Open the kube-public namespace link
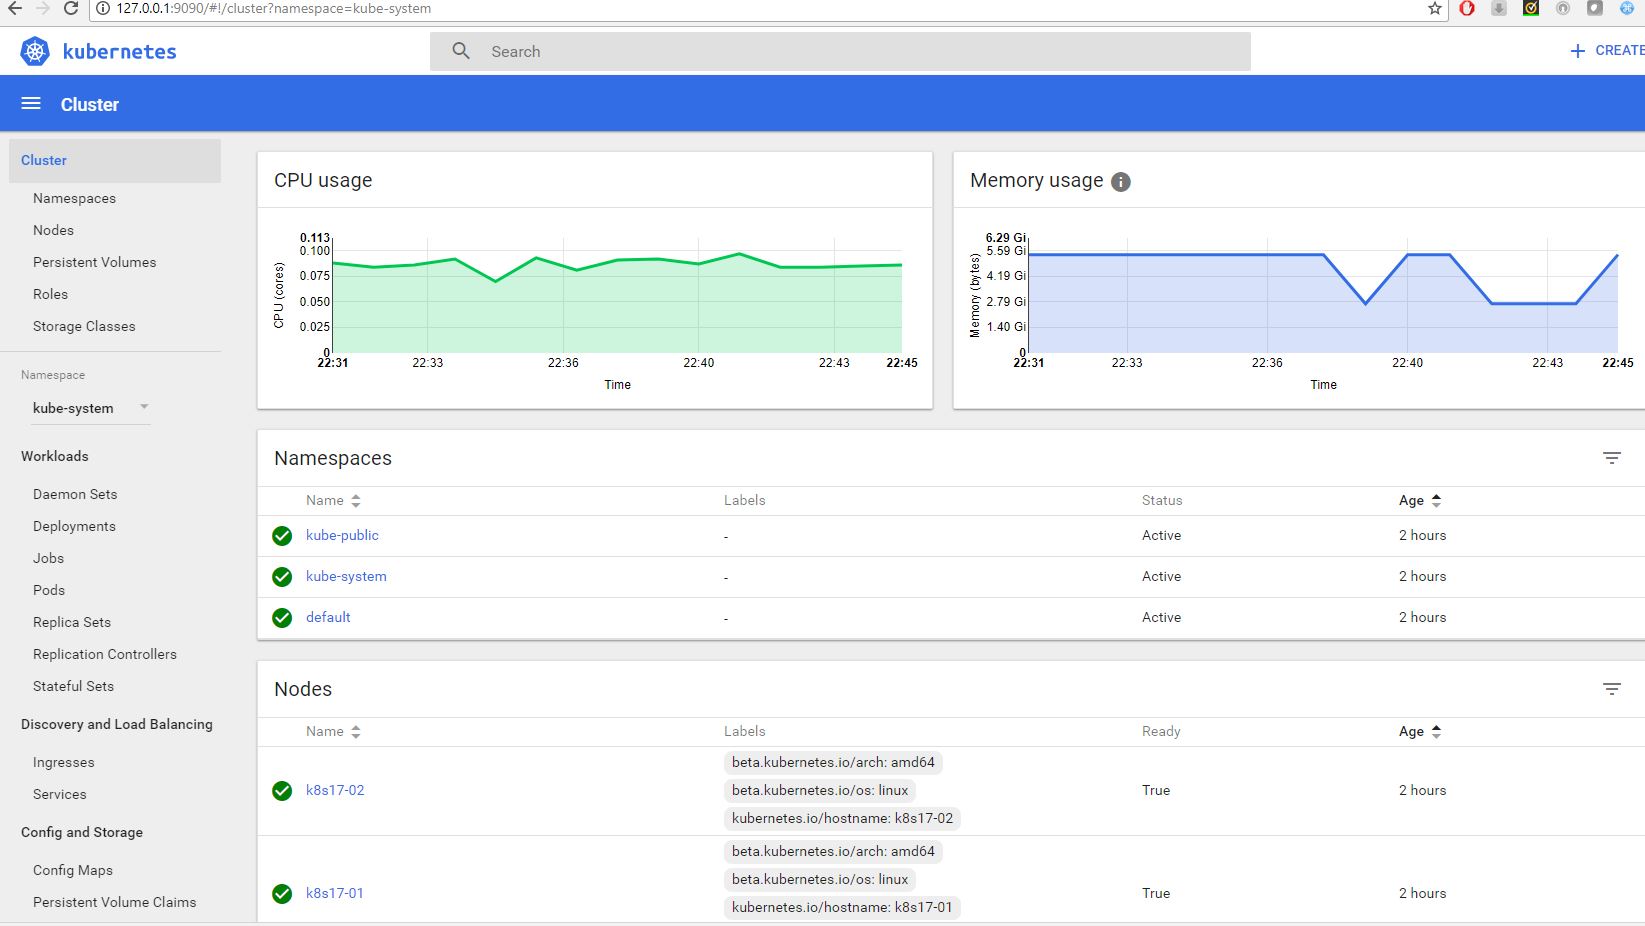This screenshot has width=1645, height=926. click(x=342, y=535)
